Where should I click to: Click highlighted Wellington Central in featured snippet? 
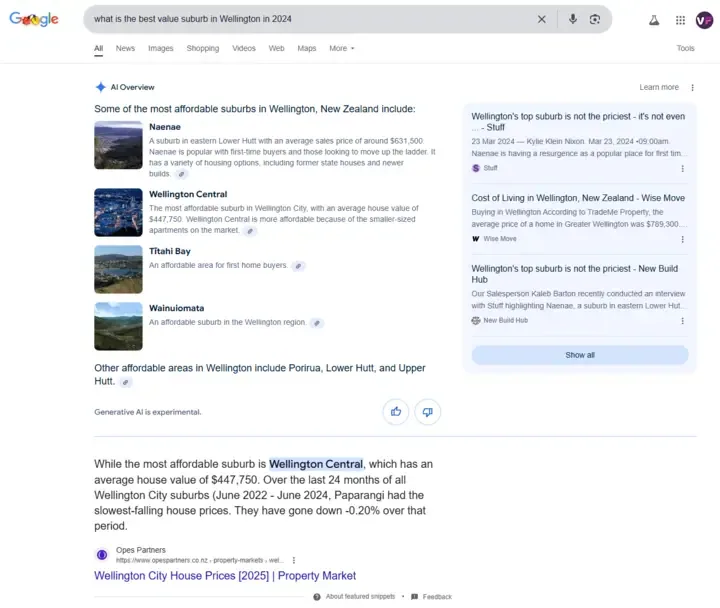pyautogui.click(x=316, y=464)
